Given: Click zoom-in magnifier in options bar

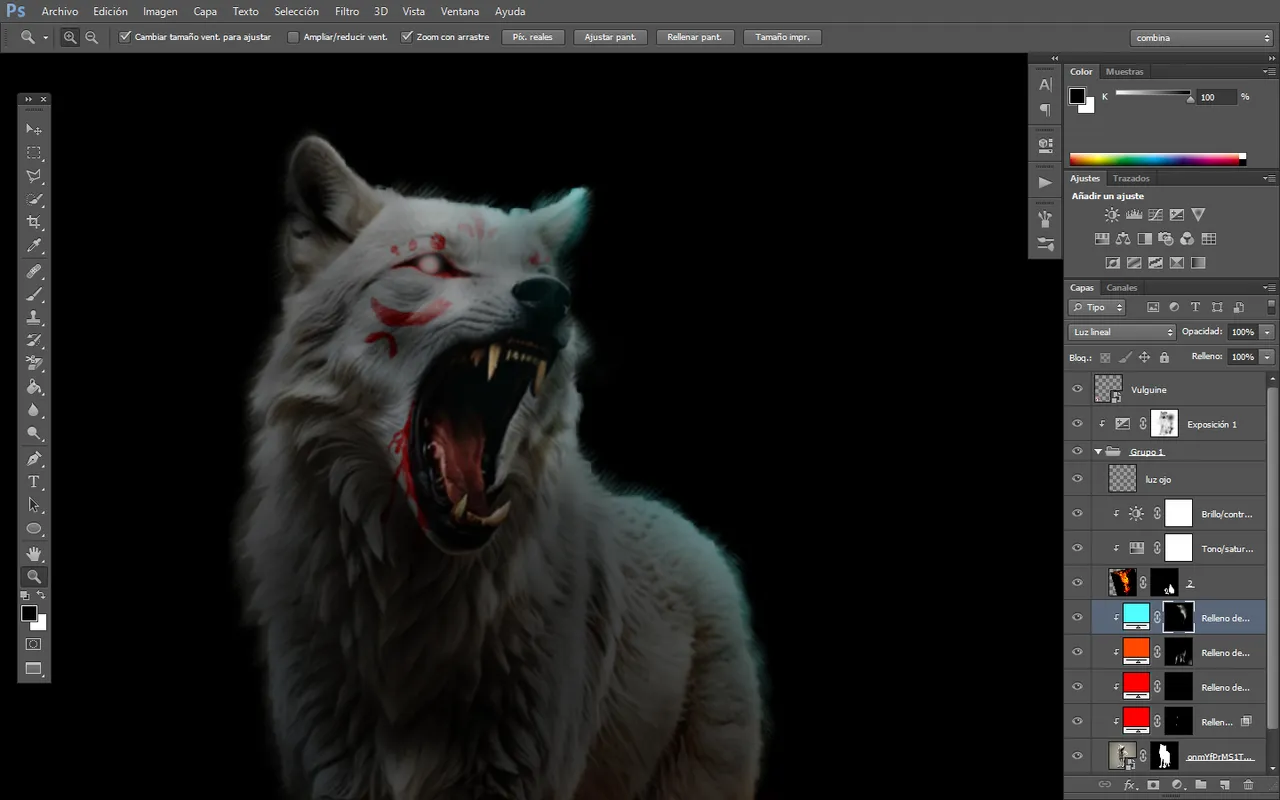Looking at the screenshot, I should point(70,37).
